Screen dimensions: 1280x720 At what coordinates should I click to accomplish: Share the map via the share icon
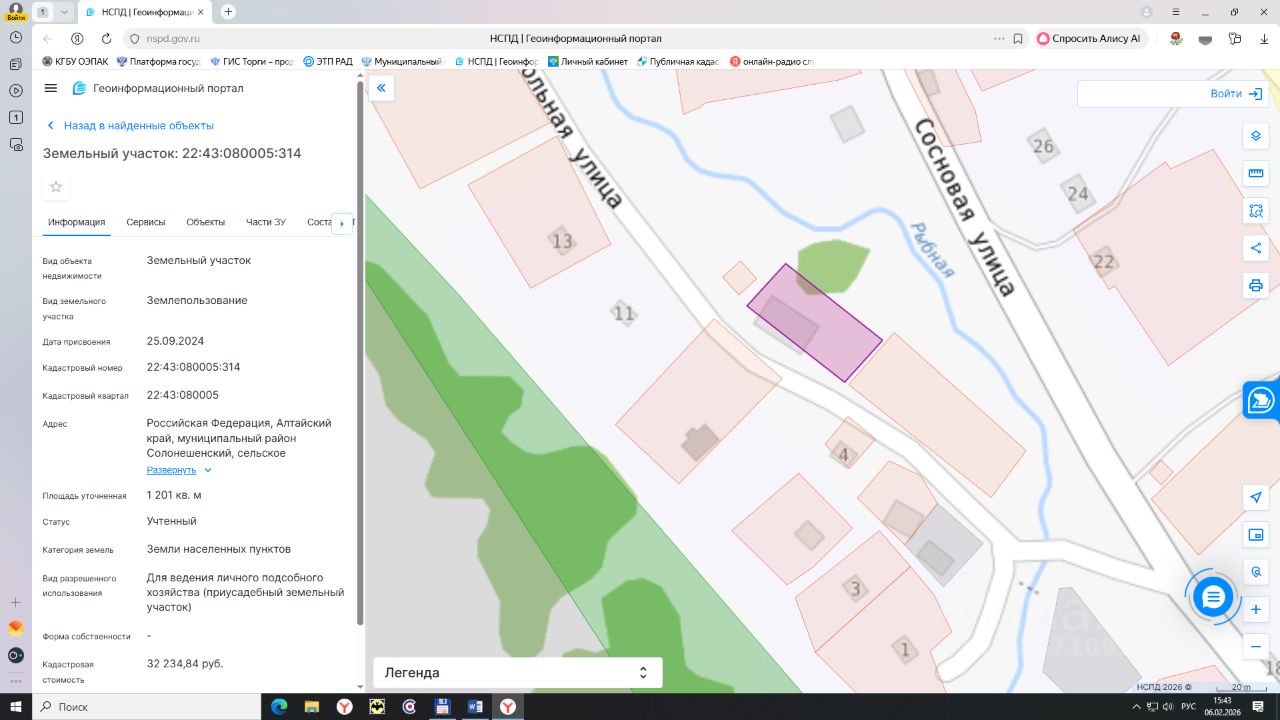click(1256, 248)
